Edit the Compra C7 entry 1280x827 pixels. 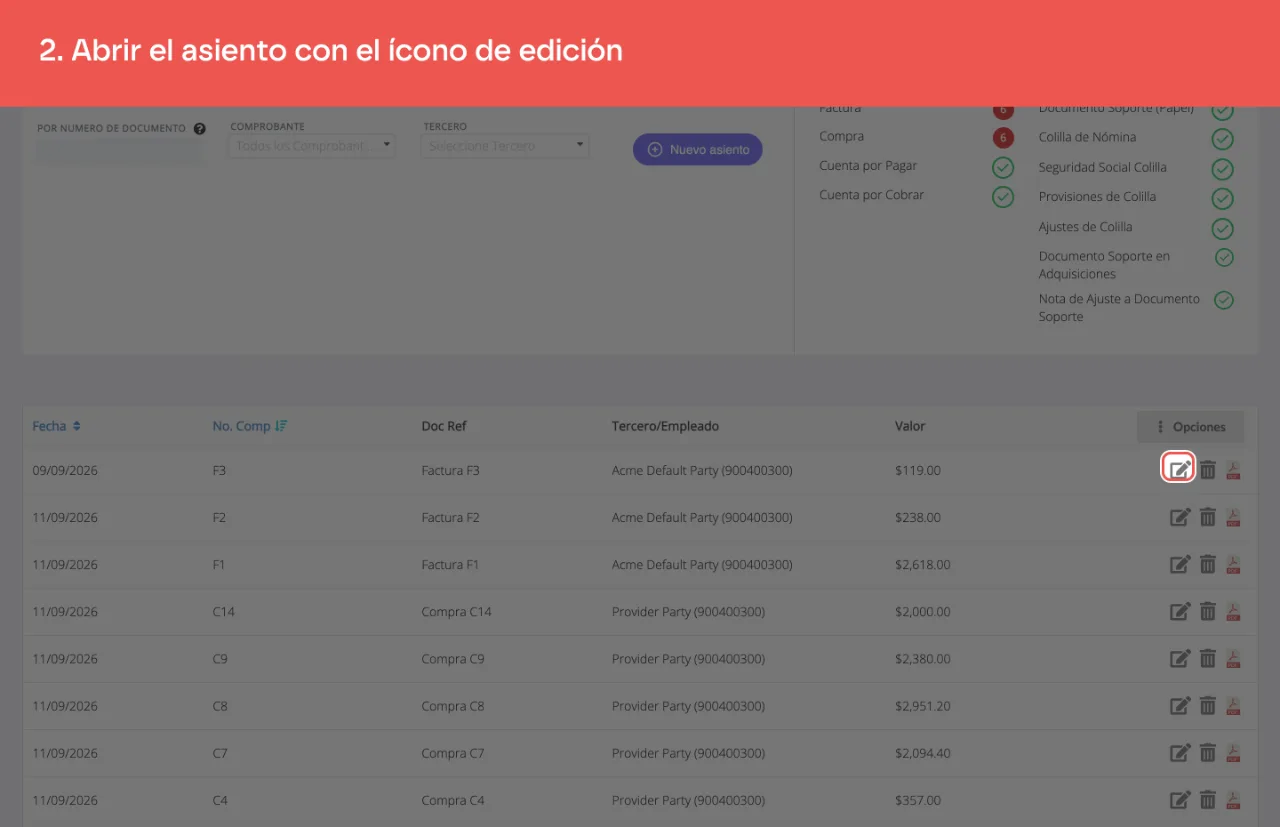(x=1180, y=752)
